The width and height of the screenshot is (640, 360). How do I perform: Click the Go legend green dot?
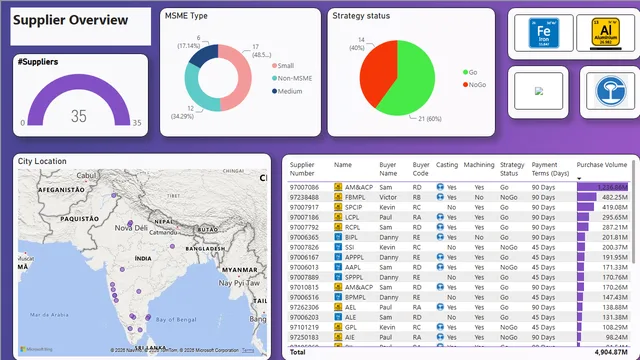(465, 72)
